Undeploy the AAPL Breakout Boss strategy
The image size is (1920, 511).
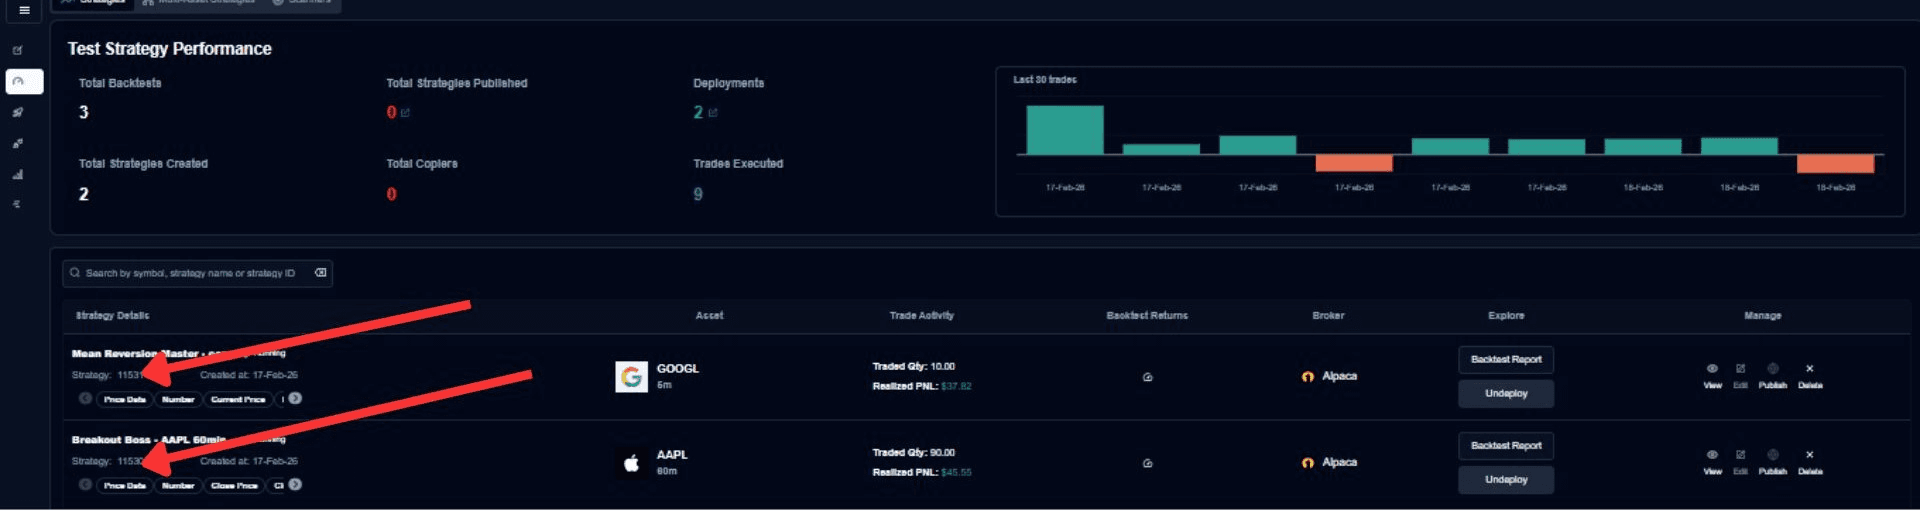pyautogui.click(x=1505, y=480)
